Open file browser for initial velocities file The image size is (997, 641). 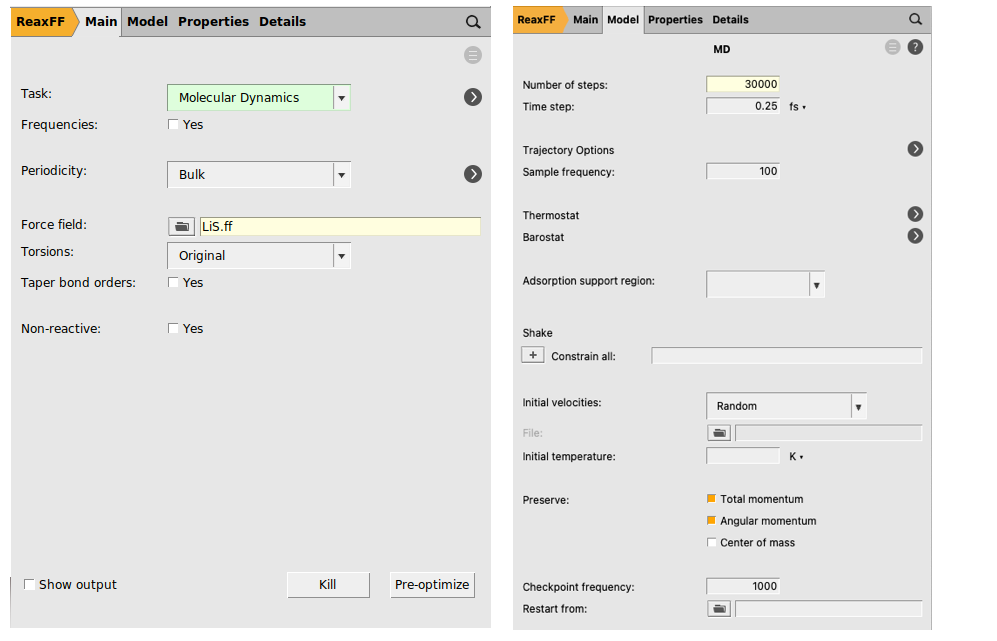point(718,432)
